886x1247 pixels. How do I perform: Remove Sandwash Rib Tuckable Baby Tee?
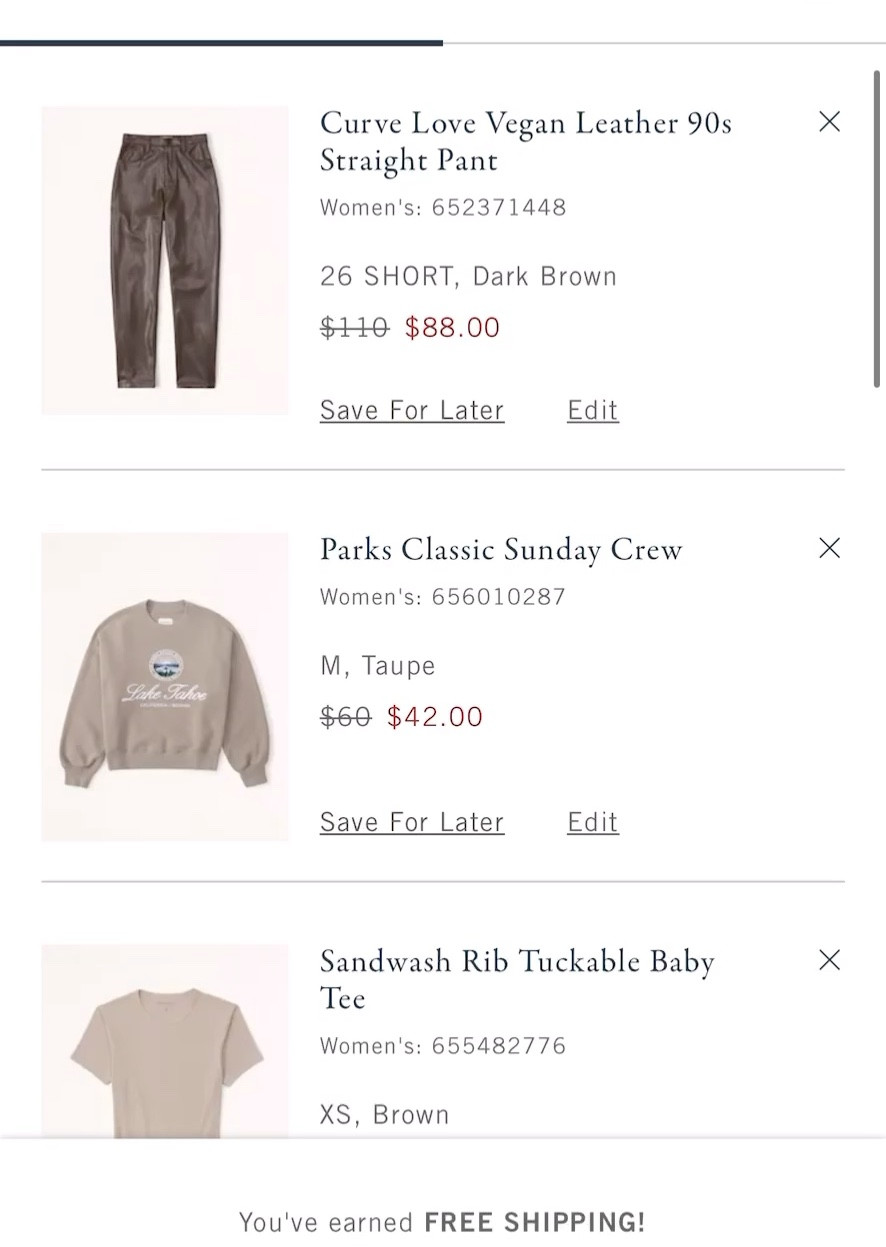click(x=829, y=960)
